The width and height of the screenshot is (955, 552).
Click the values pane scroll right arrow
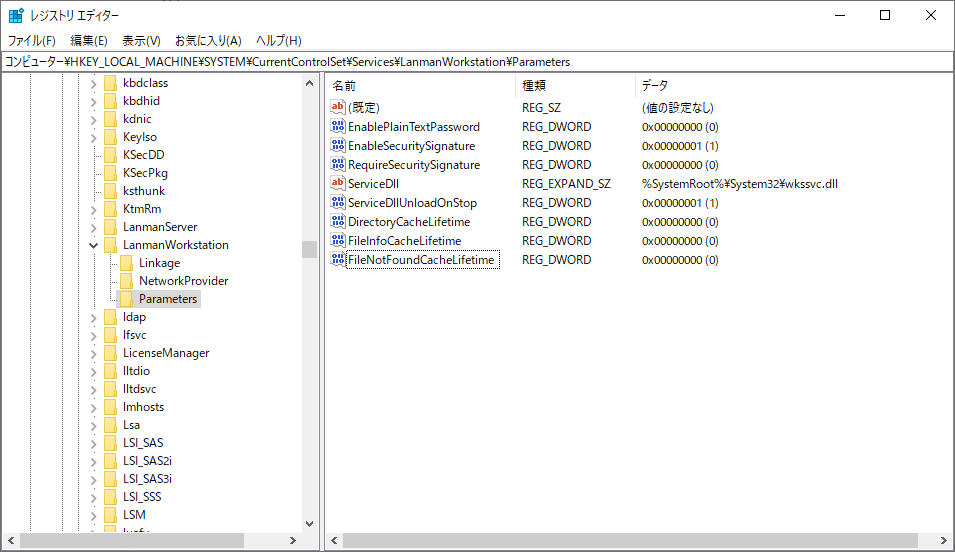click(x=943, y=540)
